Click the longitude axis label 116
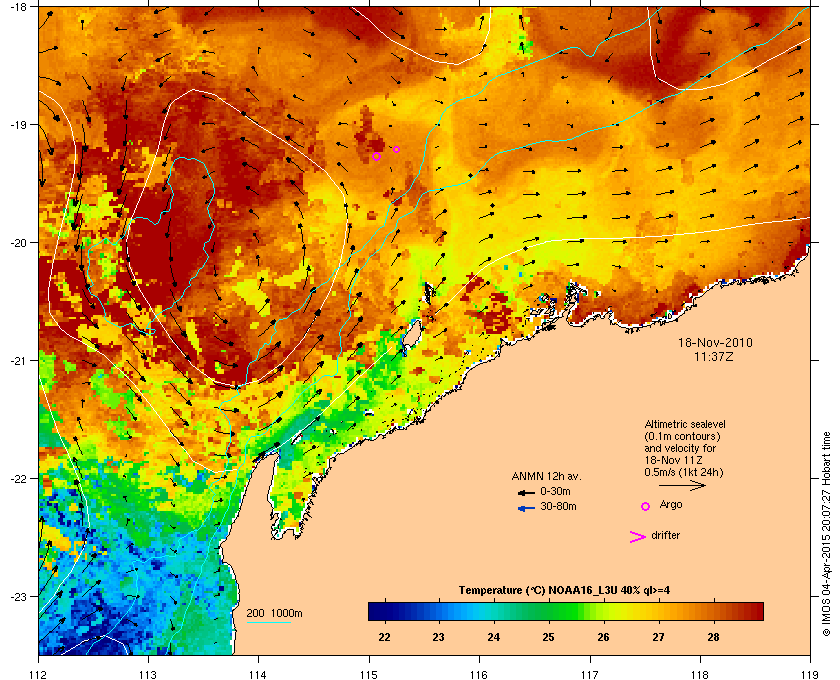840x680 pixels. (479, 675)
